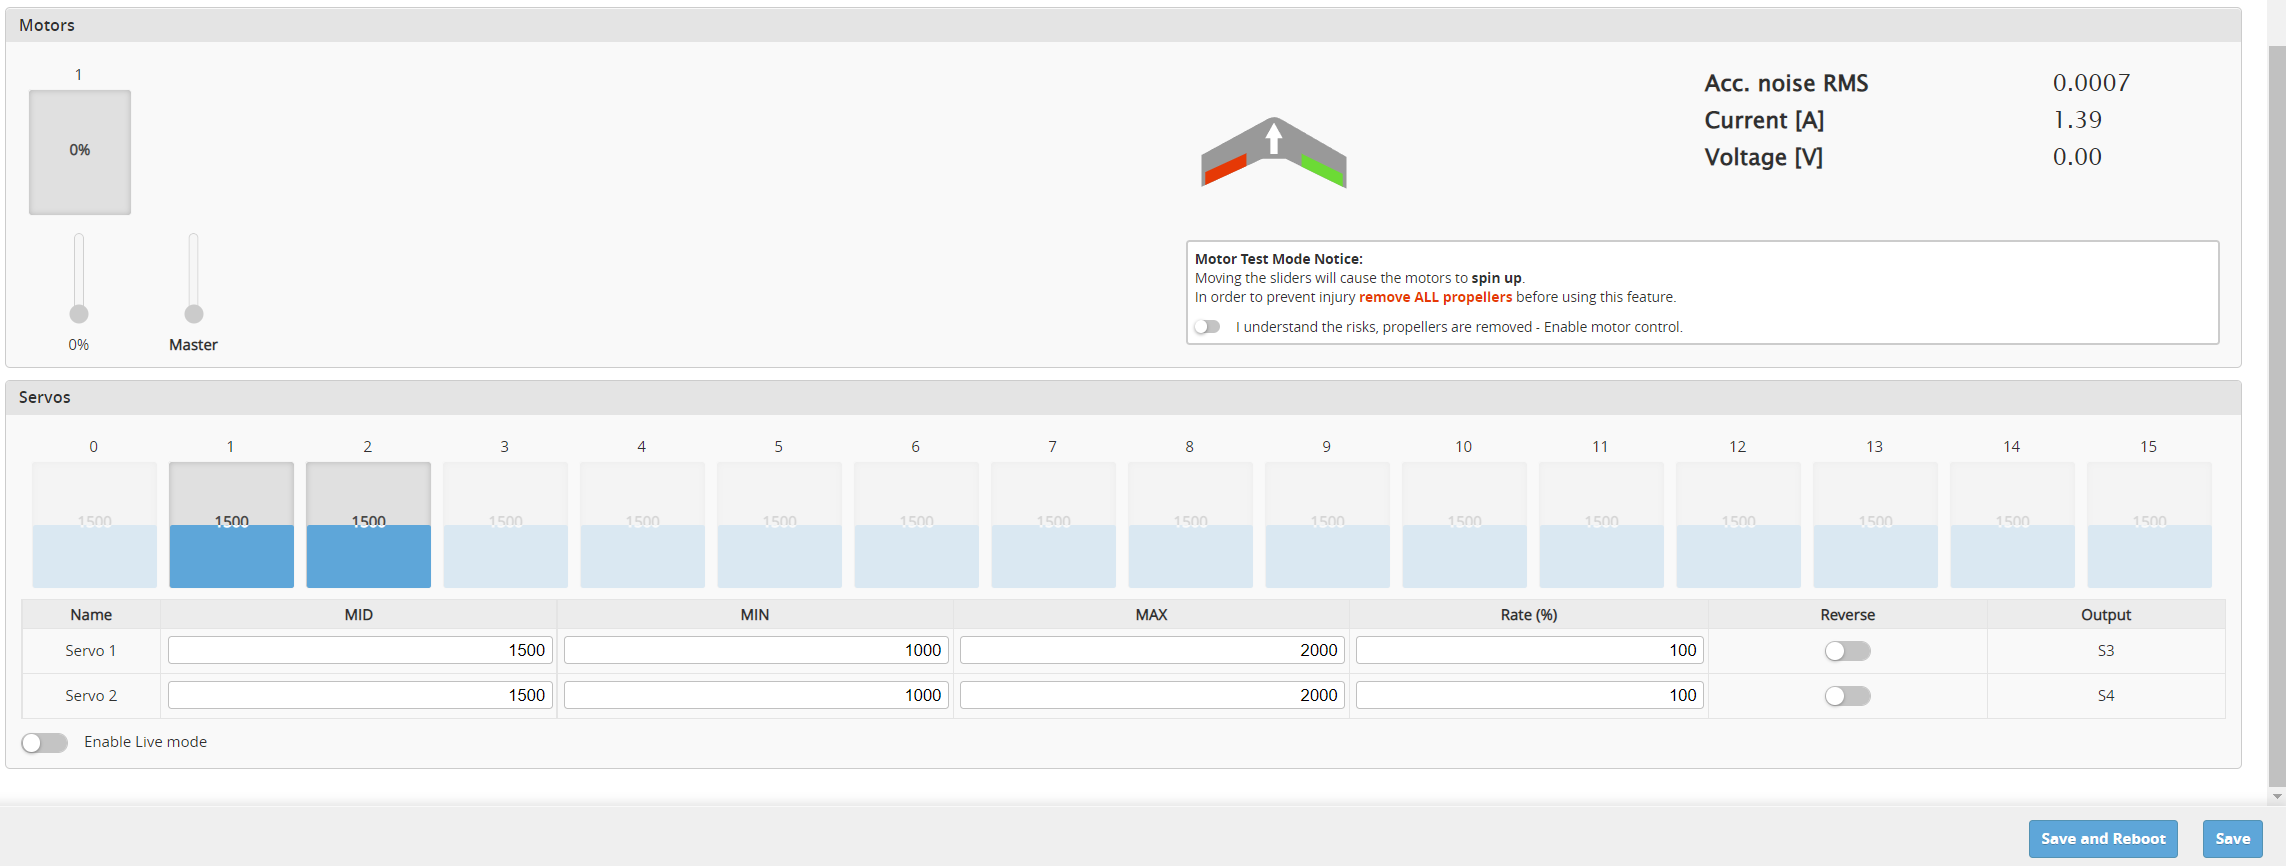Click the 'Servo 2' name cell

[x=91, y=696]
